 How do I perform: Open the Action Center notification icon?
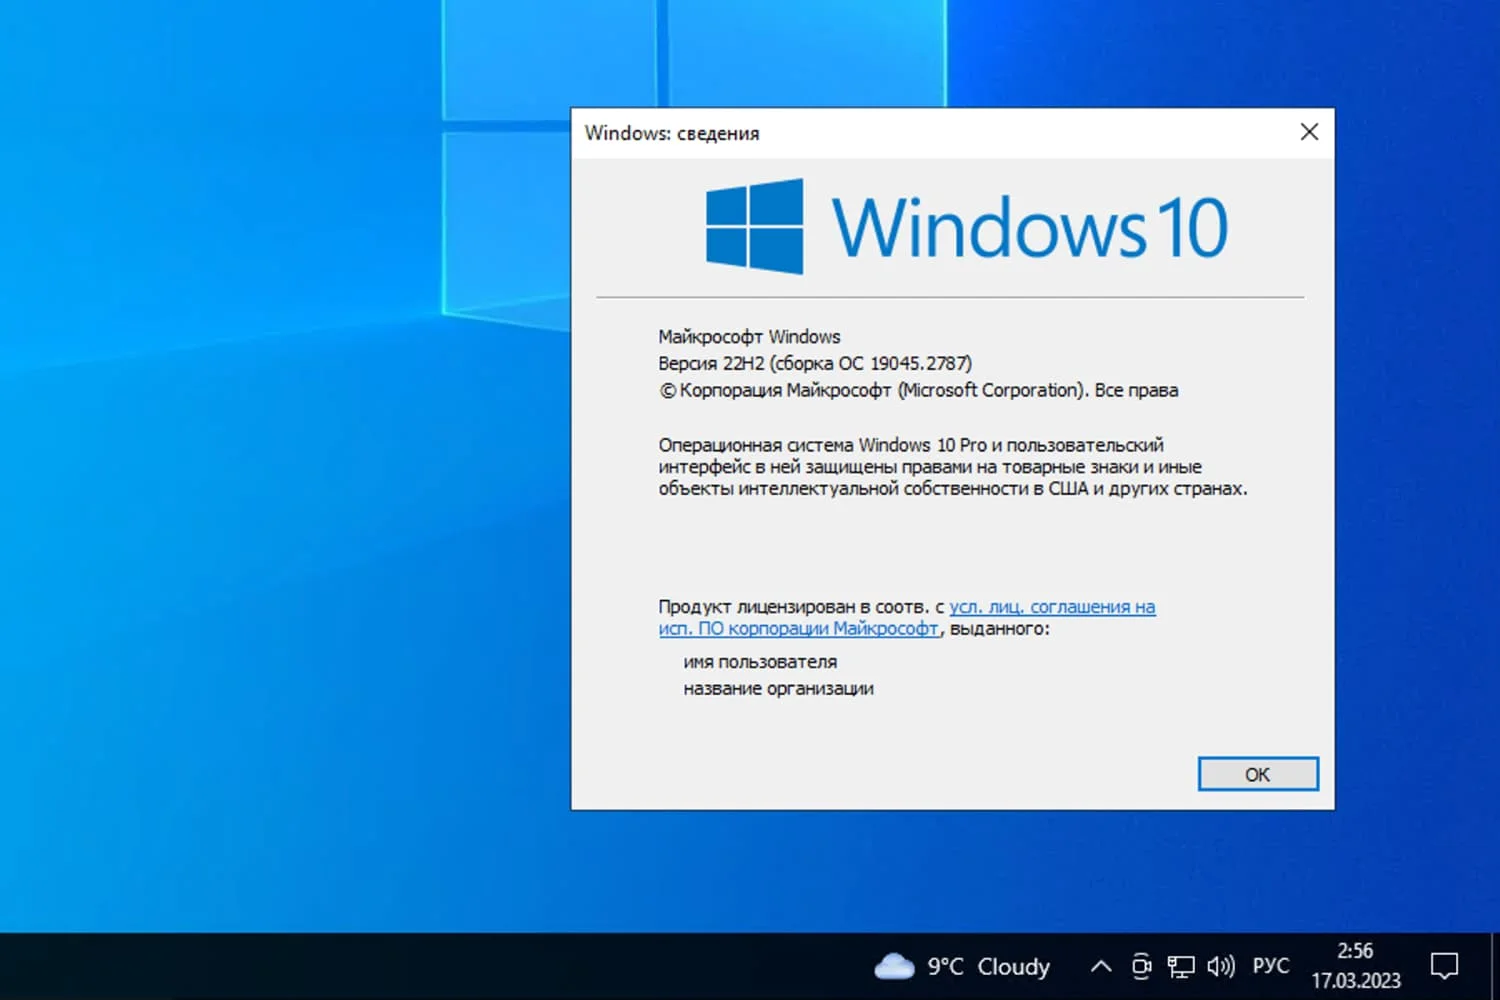[1445, 966]
